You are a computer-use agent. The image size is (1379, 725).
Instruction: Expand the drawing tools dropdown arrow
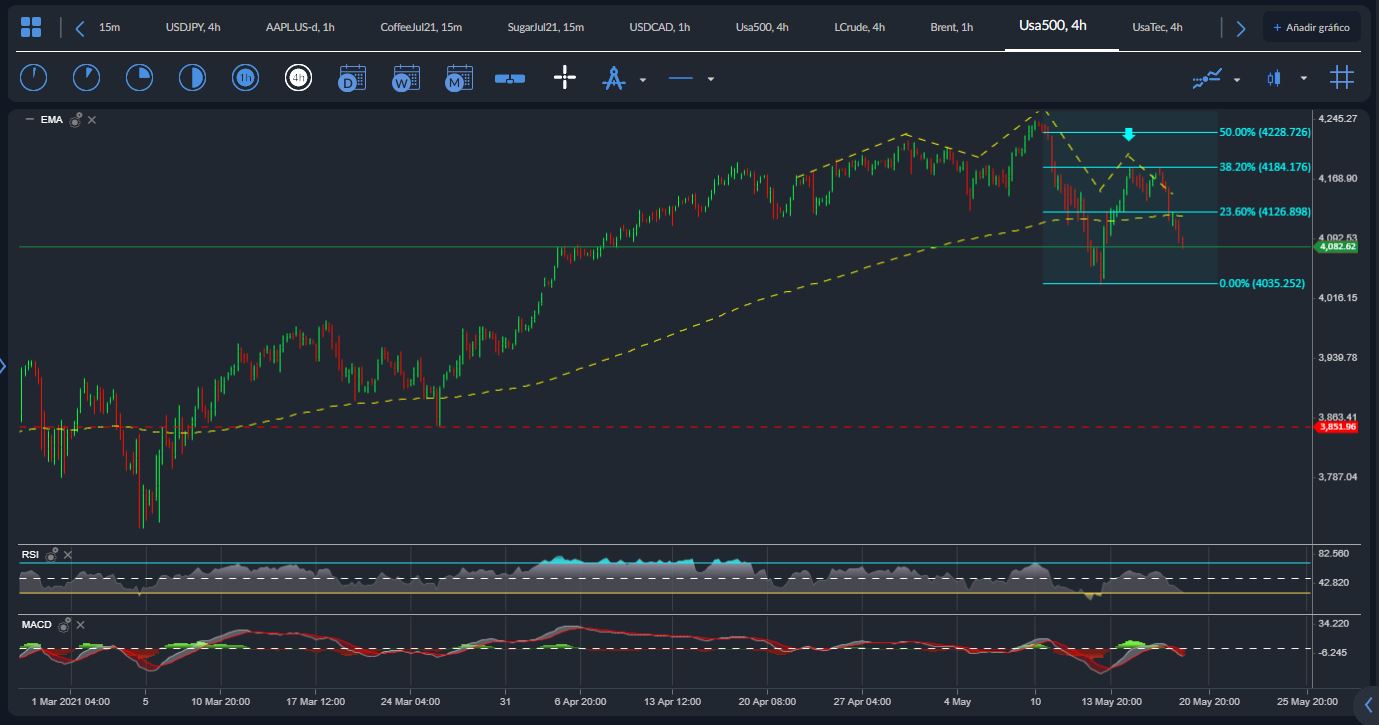point(643,79)
